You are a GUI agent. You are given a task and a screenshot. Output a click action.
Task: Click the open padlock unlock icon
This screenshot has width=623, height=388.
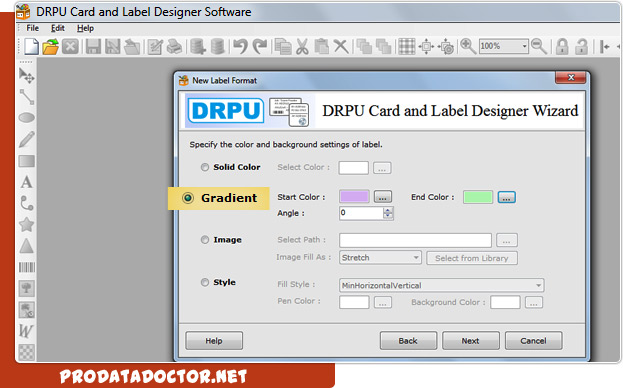581,46
